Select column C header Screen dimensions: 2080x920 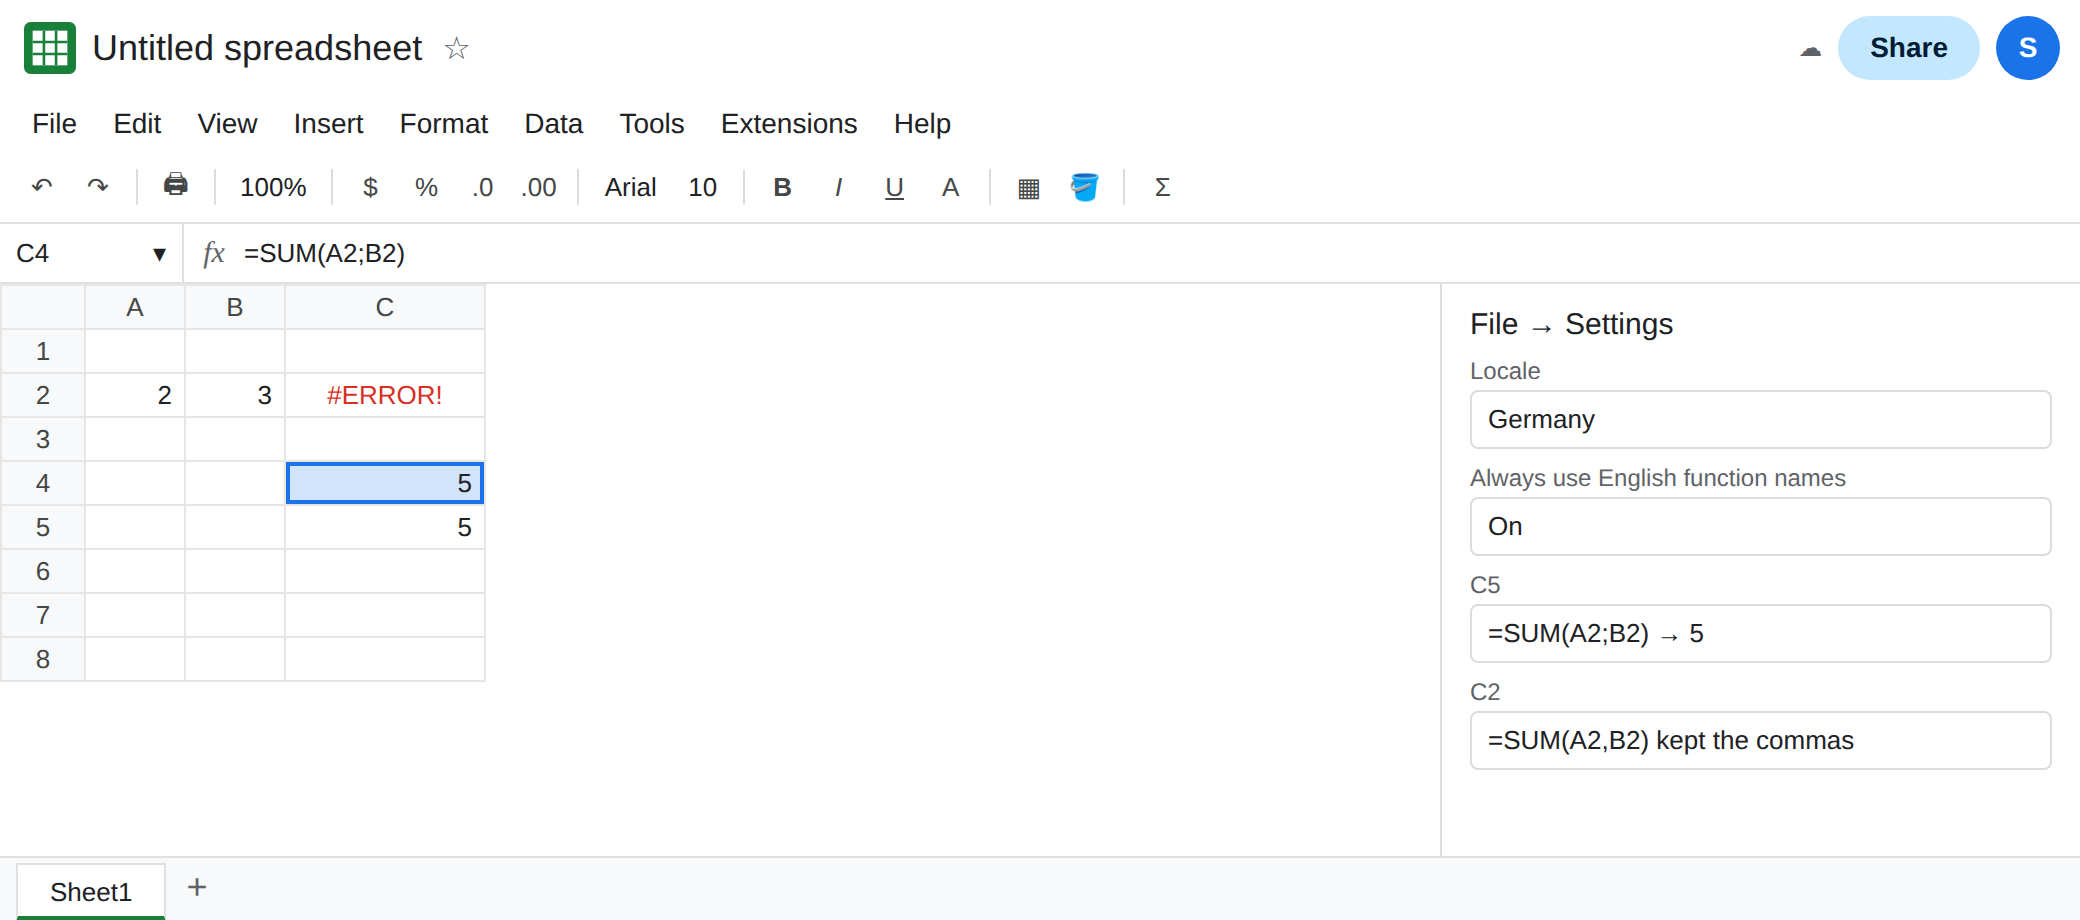pyautogui.click(x=385, y=307)
